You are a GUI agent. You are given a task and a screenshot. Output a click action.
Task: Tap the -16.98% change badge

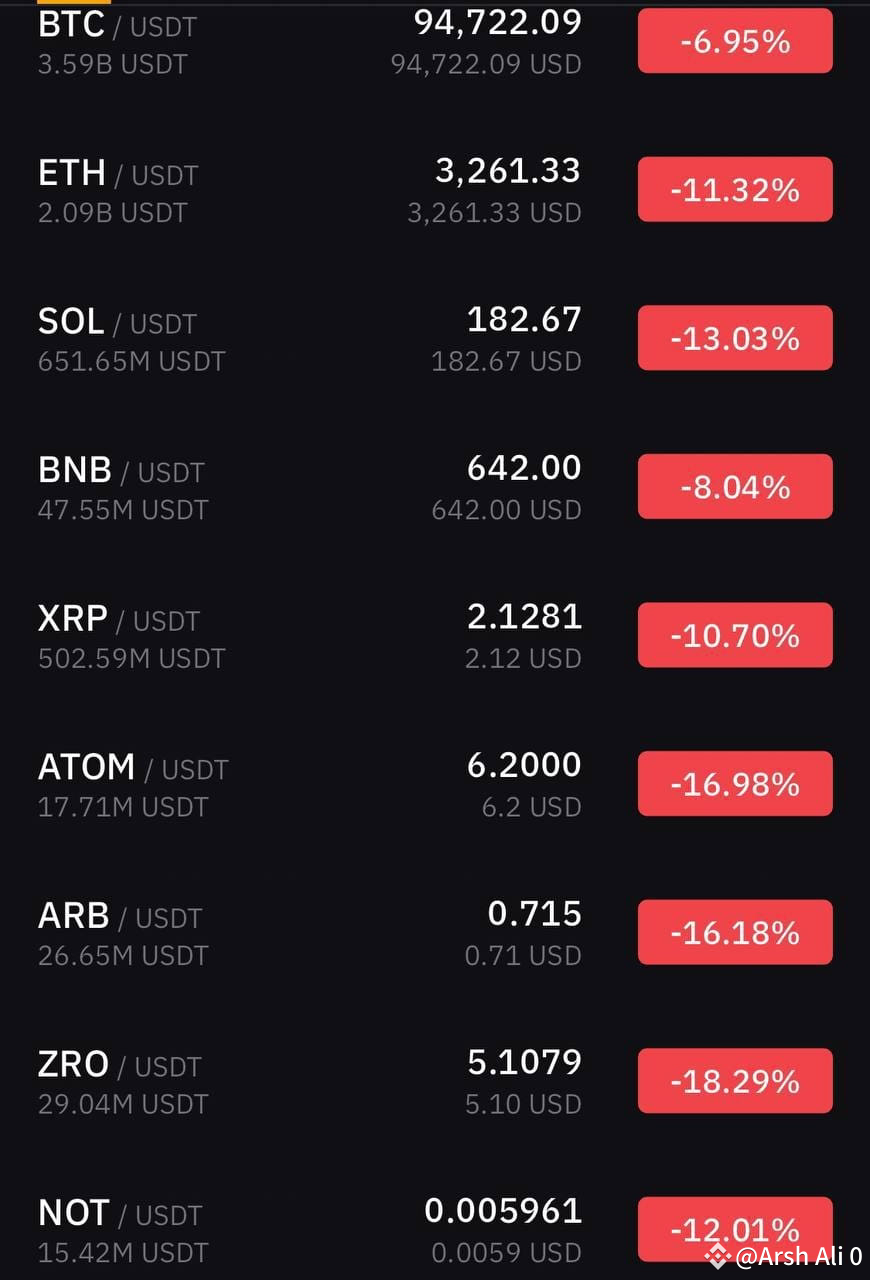pyautogui.click(x=735, y=784)
